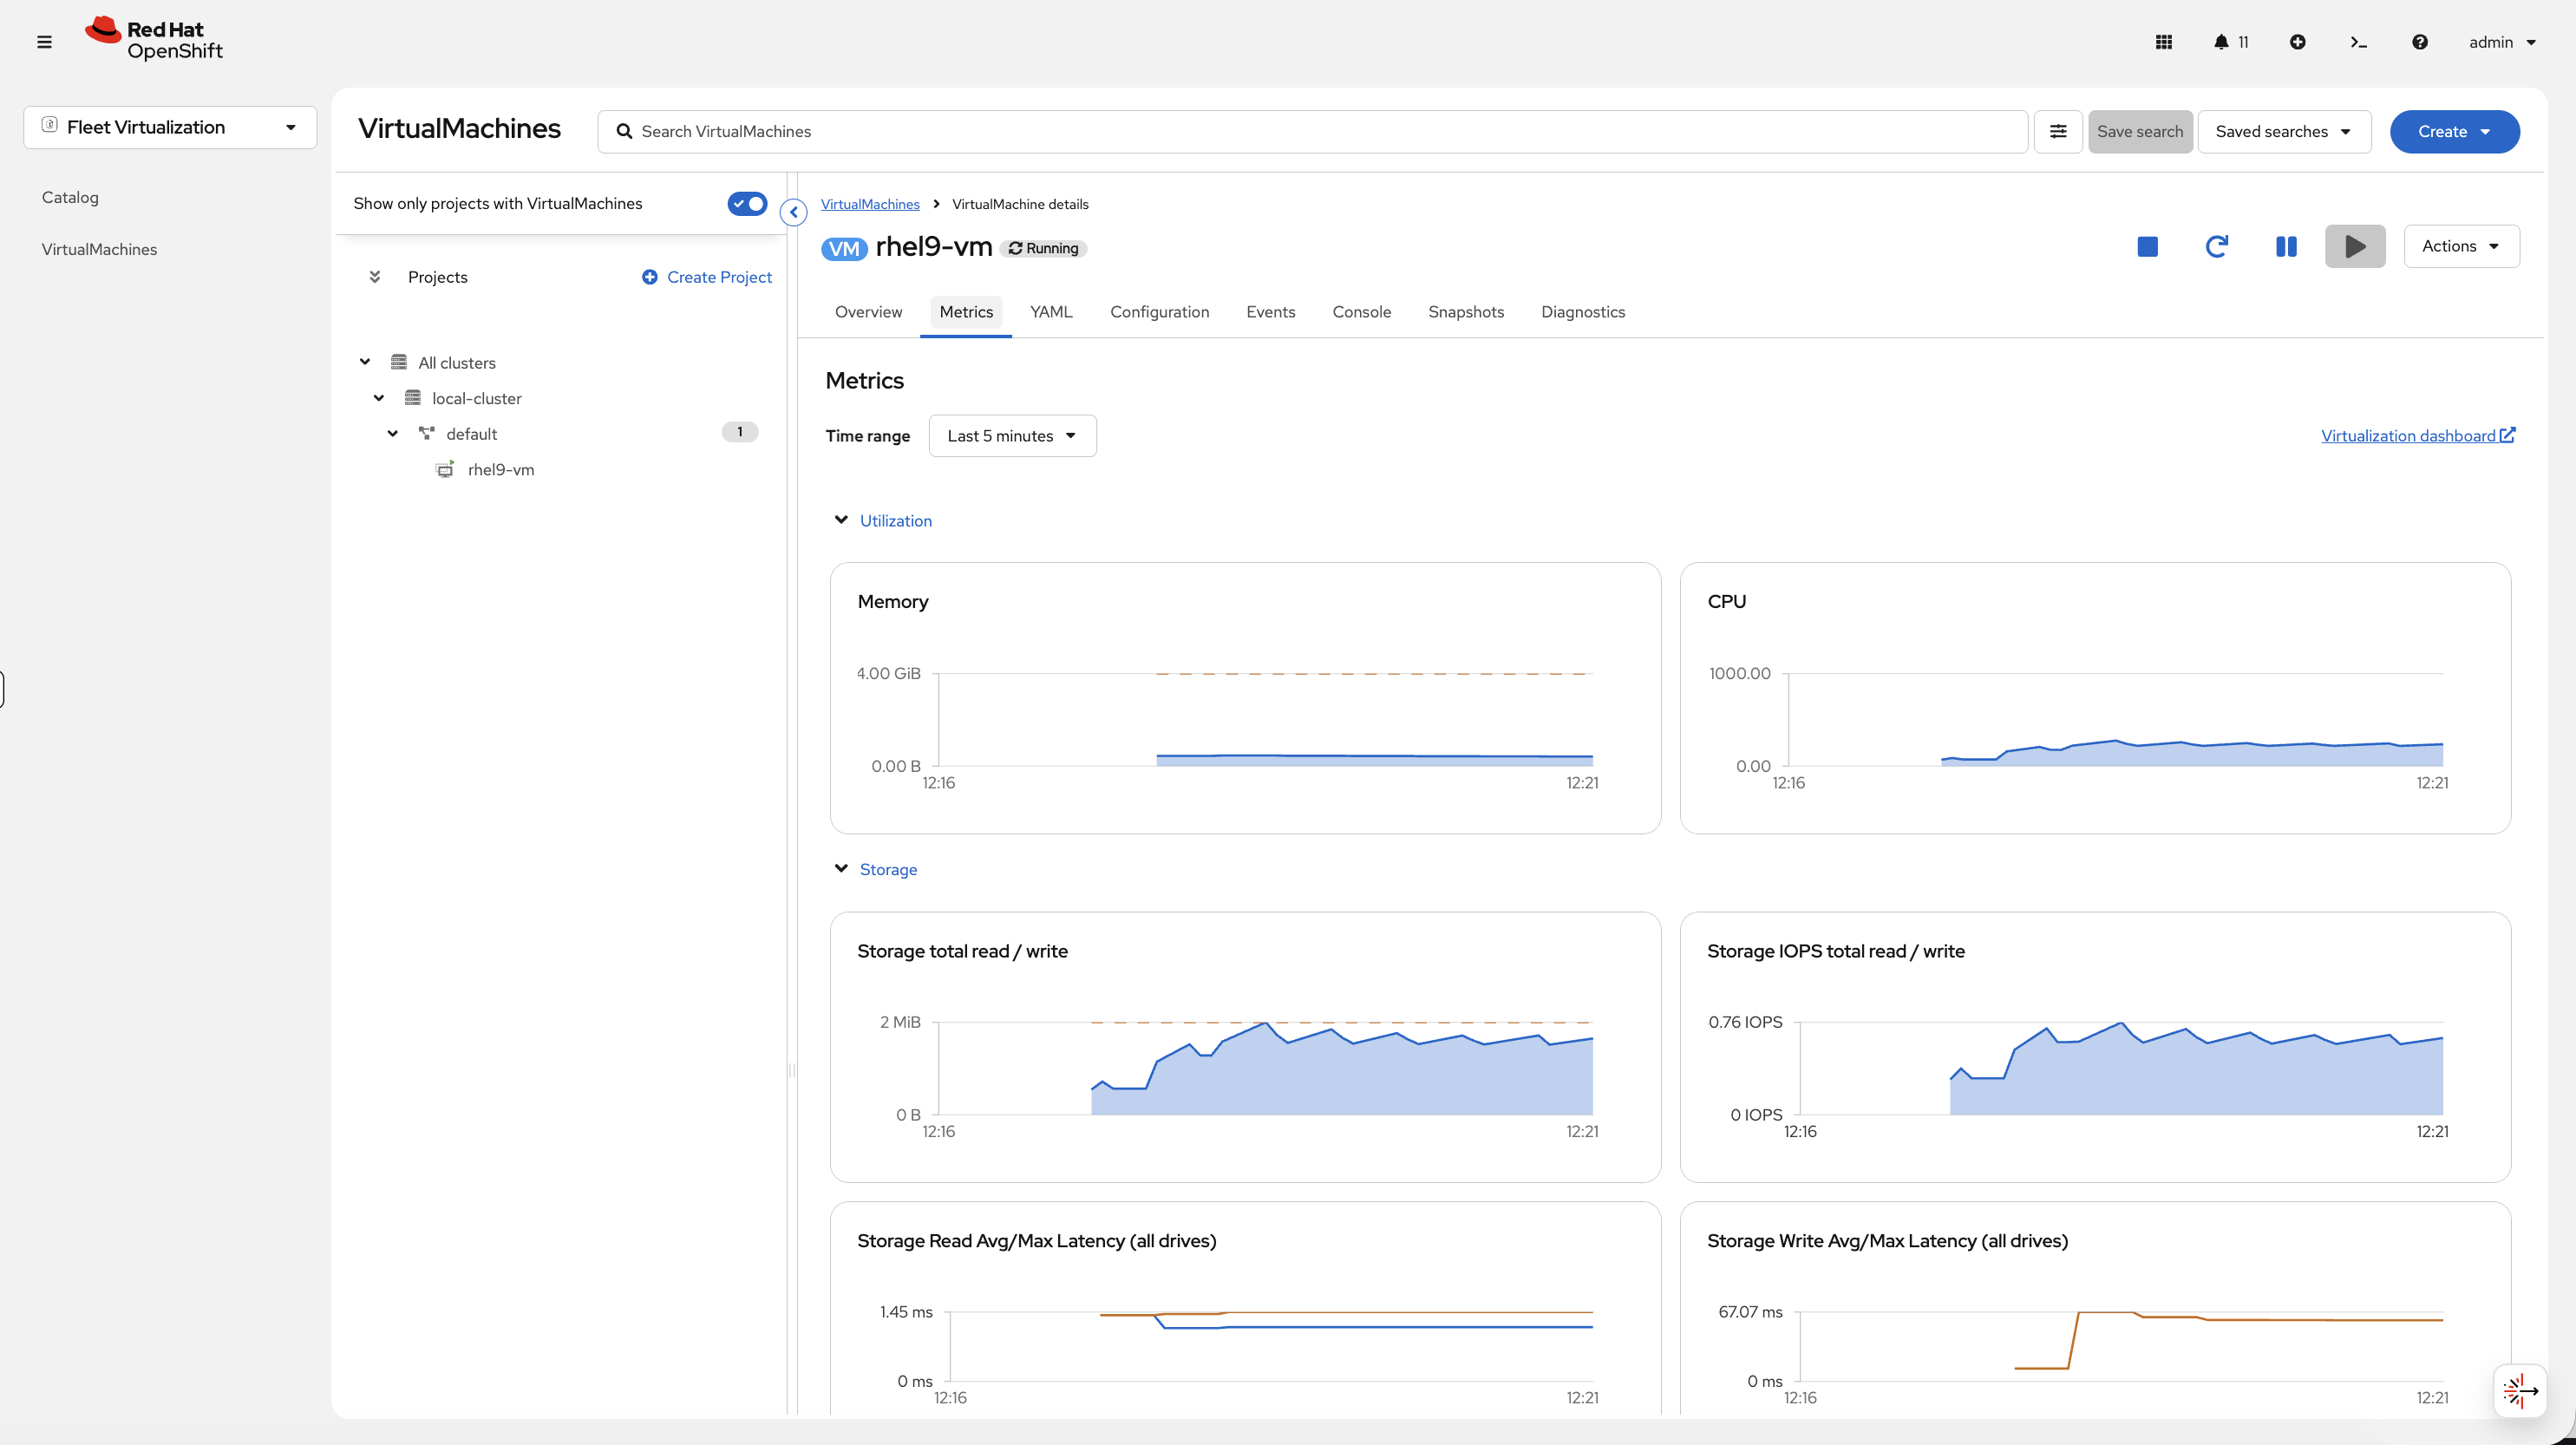Disable Show only projects with VirtualMachines
Viewport: 2576px width, 1445px height.
(x=746, y=203)
